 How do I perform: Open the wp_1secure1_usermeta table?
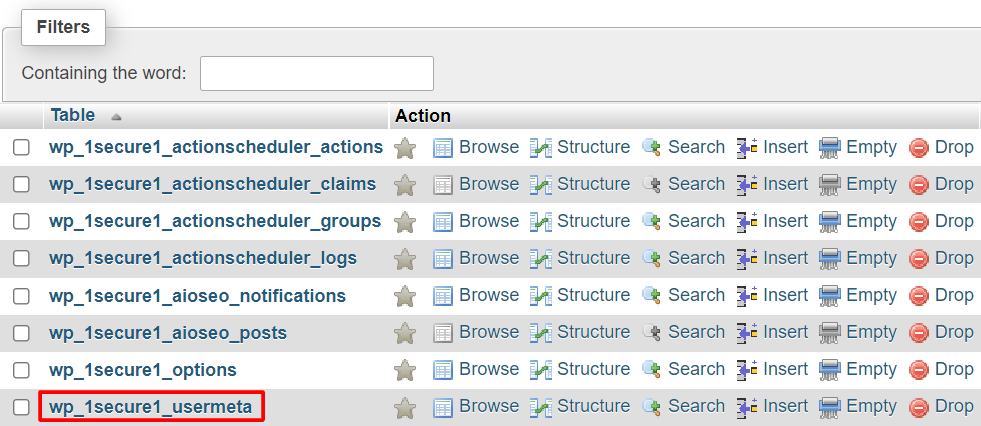(151, 407)
